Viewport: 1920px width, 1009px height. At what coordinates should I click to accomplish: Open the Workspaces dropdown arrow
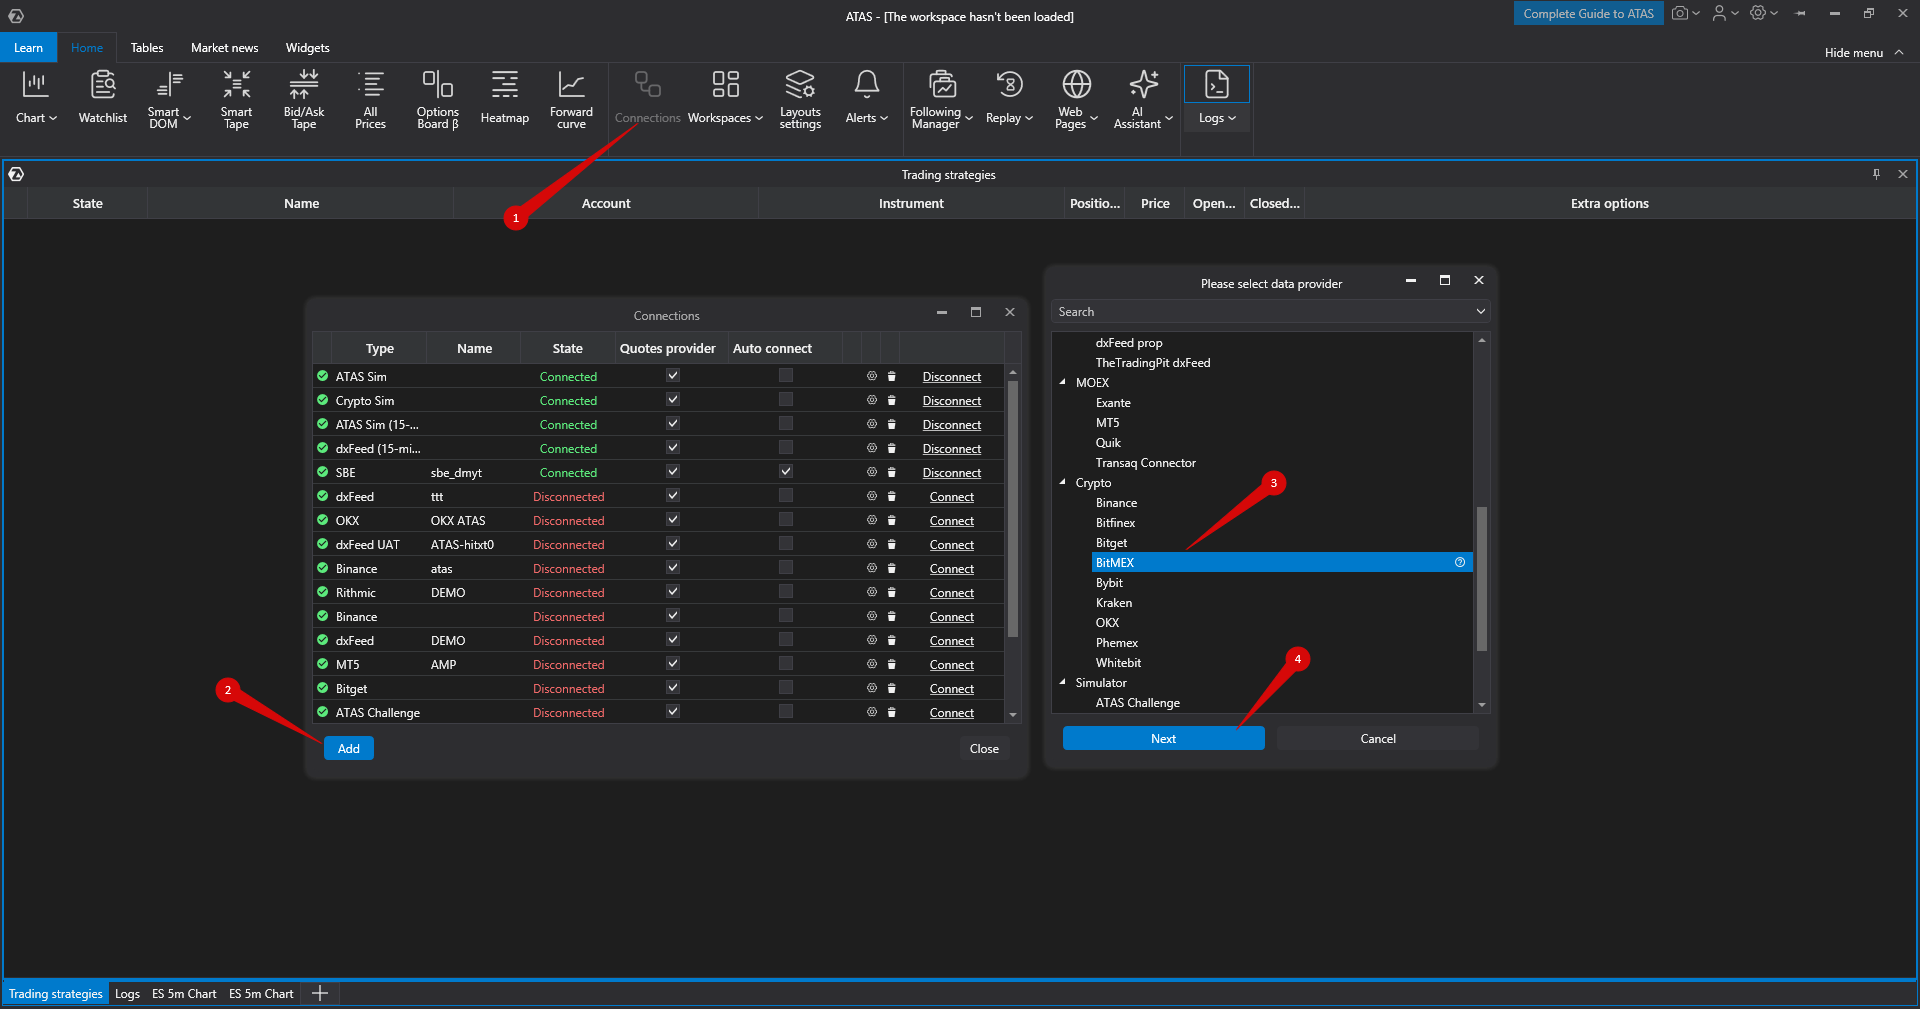(x=759, y=118)
